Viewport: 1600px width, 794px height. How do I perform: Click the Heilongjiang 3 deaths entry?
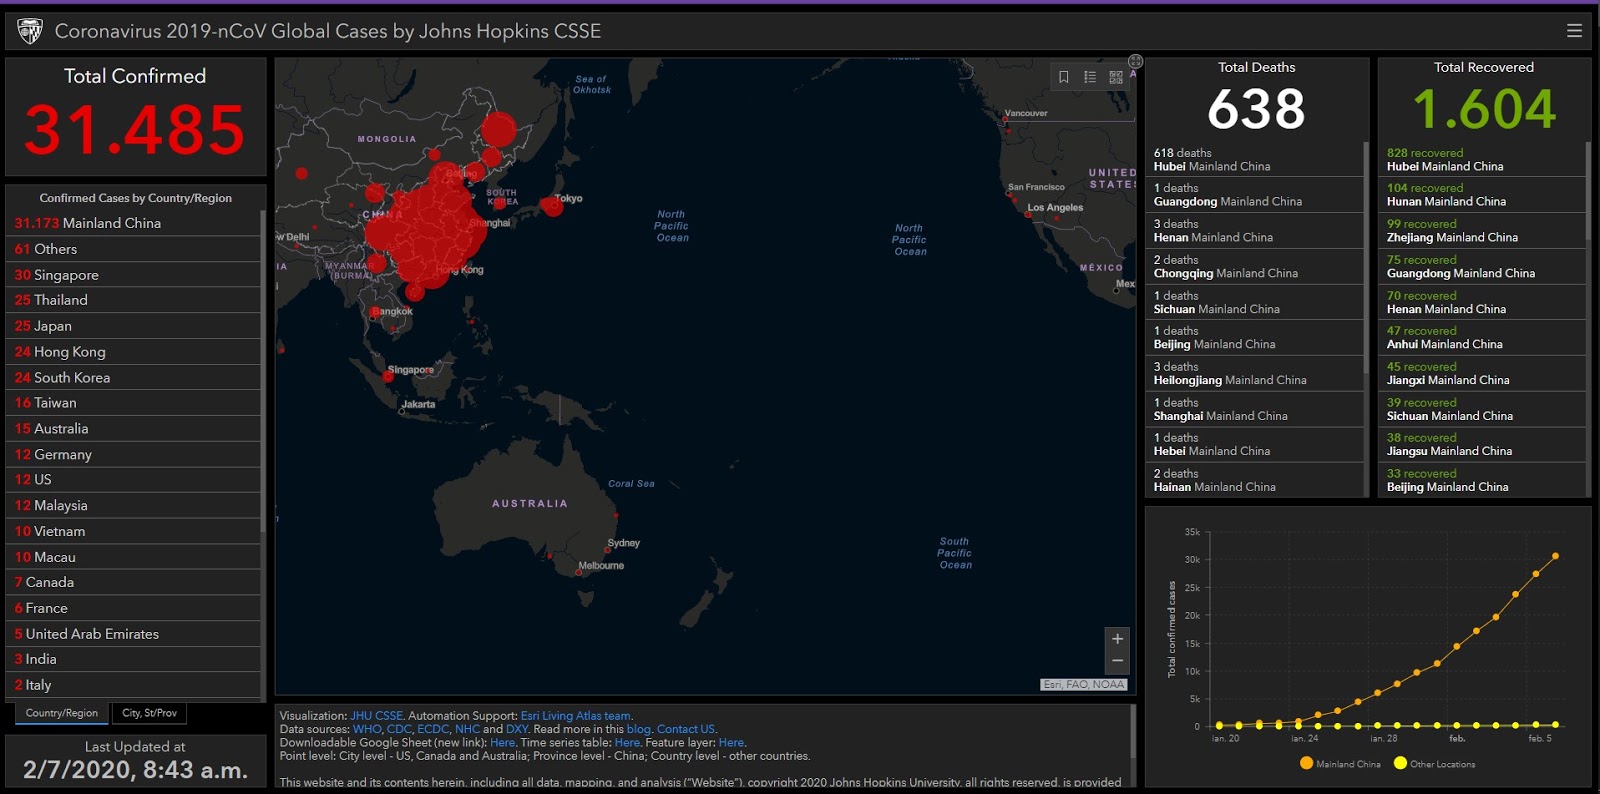pyautogui.click(x=1254, y=374)
